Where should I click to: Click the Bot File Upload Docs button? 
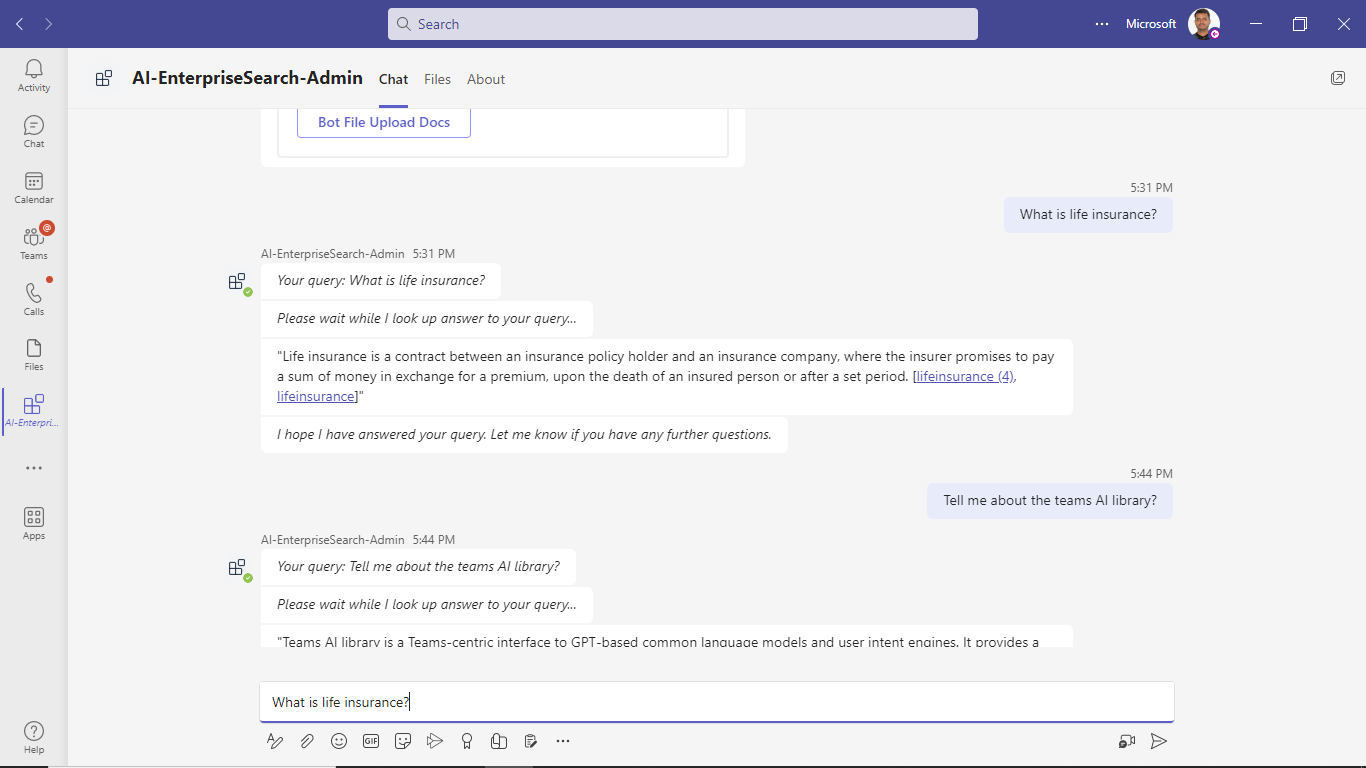(384, 122)
